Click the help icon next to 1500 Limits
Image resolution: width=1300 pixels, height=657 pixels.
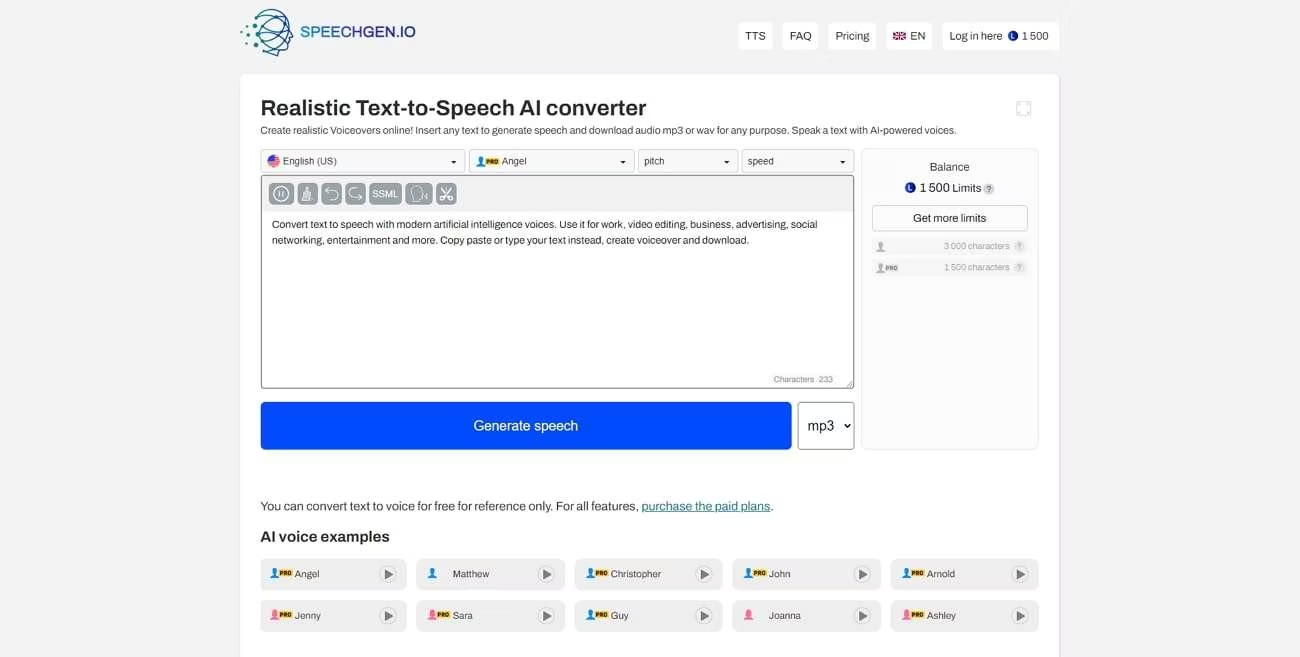(x=990, y=187)
